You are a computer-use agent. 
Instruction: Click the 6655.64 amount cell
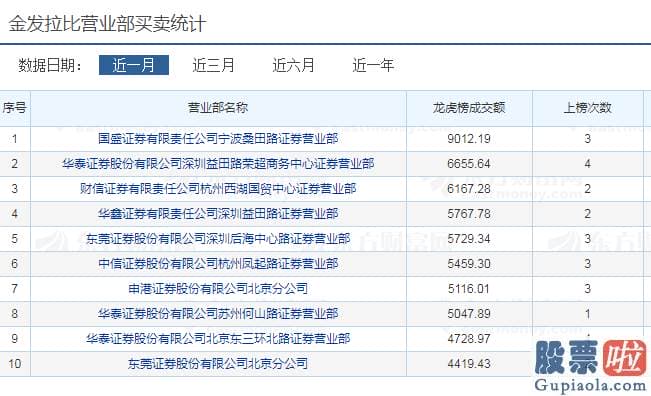point(469,164)
